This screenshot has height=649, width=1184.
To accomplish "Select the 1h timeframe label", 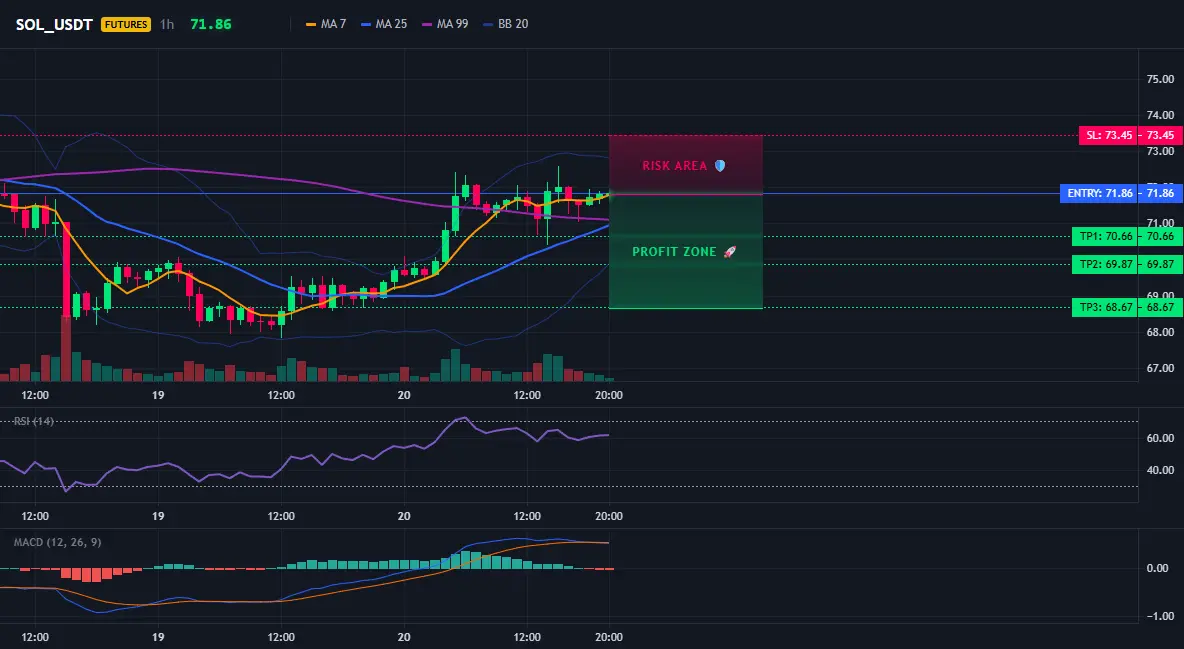I will click(167, 24).
